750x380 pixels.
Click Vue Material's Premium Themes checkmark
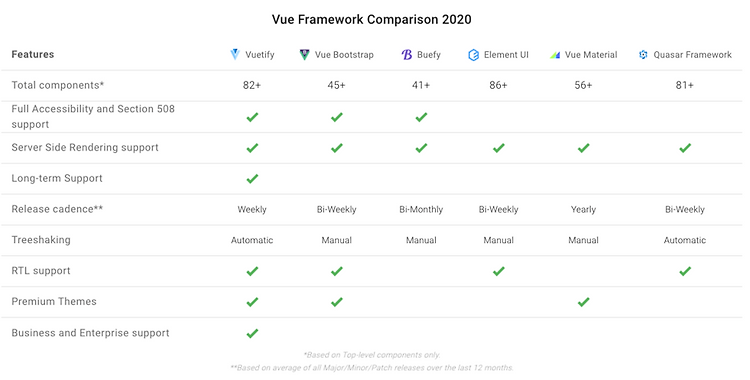583,302
